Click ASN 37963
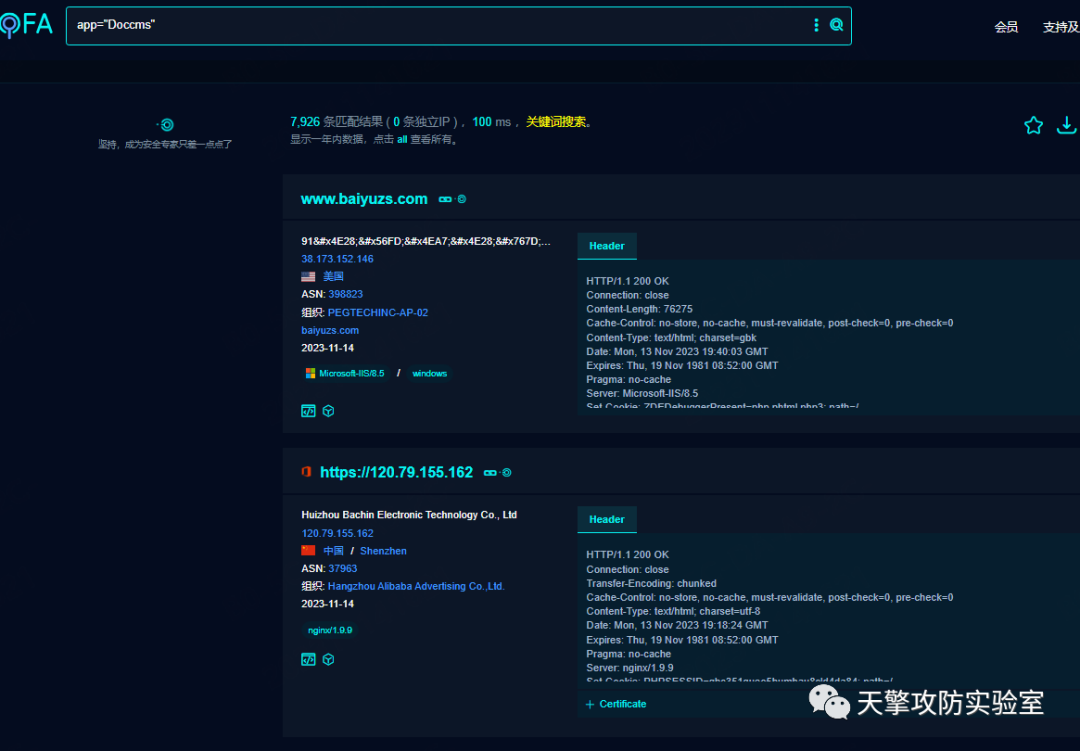The width and height of the screenshot is (1080, 751). click(x=342, y=568)
